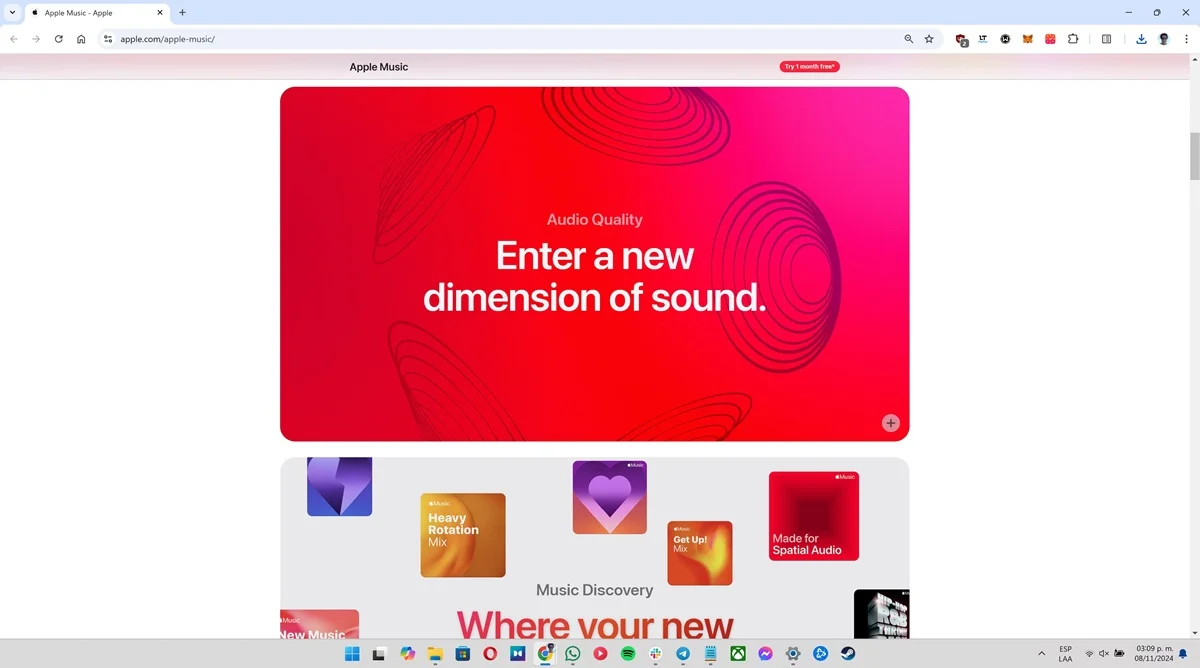The width and height of the screenshot is (1200, 668).
Task: Open the Windows Start menu
Action: [352, 654]
